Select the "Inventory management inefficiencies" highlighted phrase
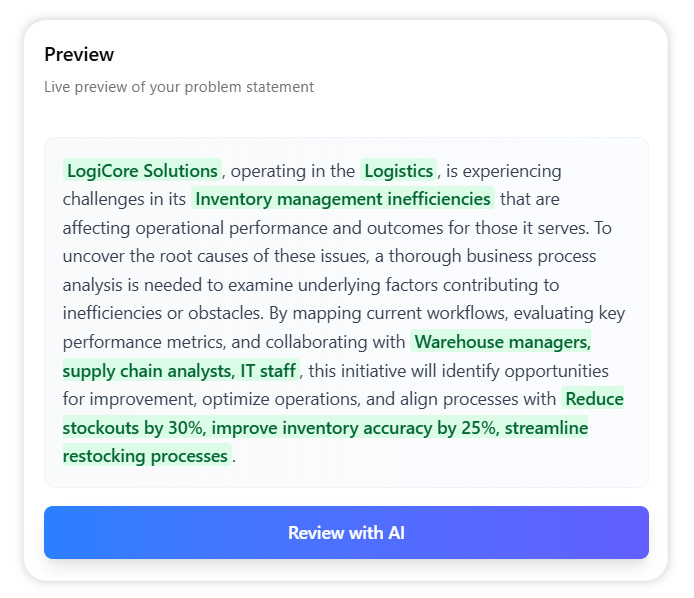694x598 pixels. [342, 199]
